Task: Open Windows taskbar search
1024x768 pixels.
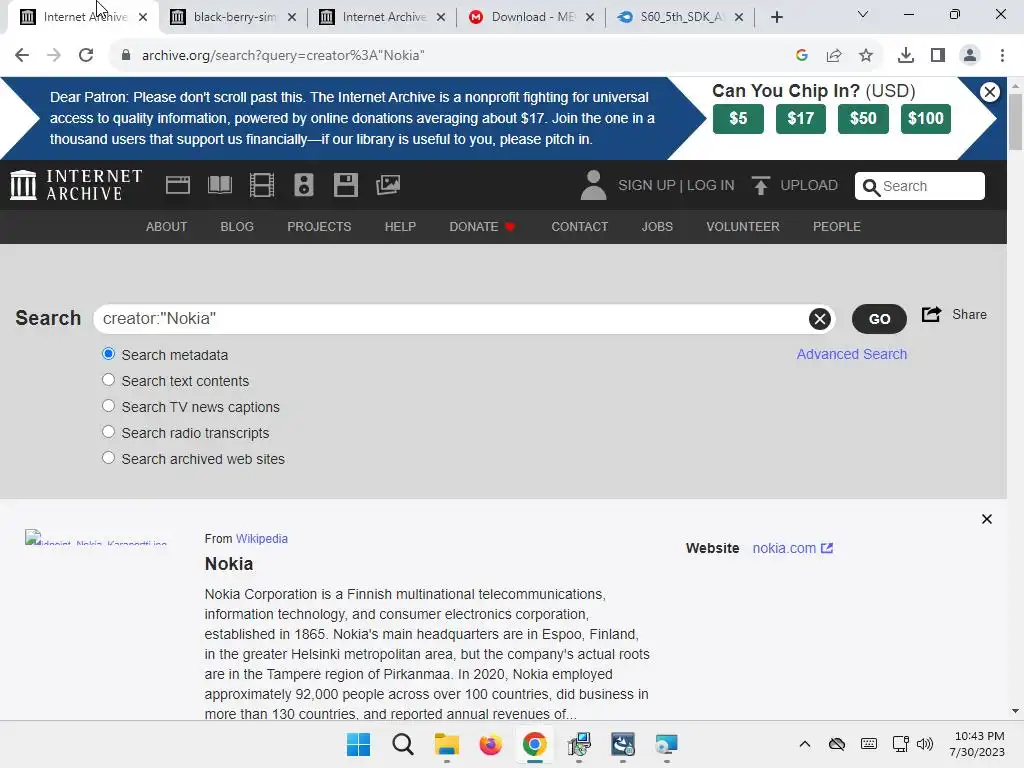Action: (x=403, y=744)
